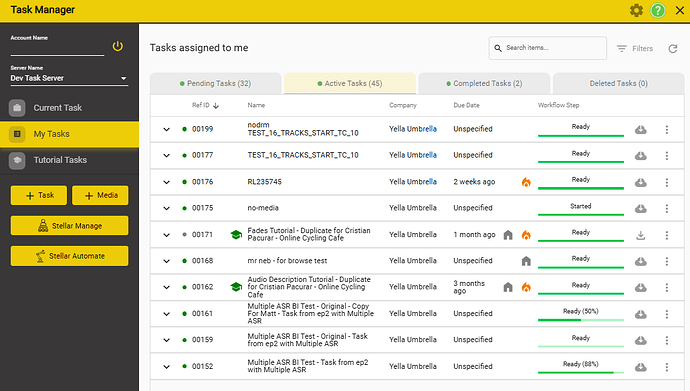690x391 pixels.
Task: Expand task row 00168
Action: [x=166, y=261]
